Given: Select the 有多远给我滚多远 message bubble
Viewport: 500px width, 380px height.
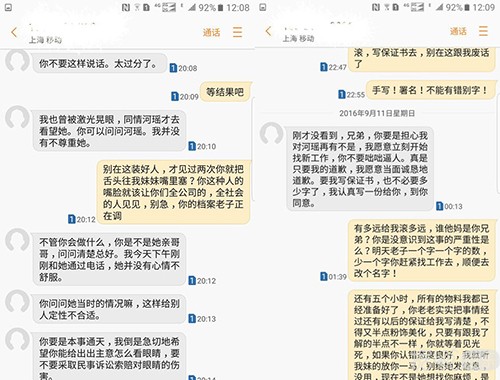Looking at the screenshot, I should [x=422, y=251].
